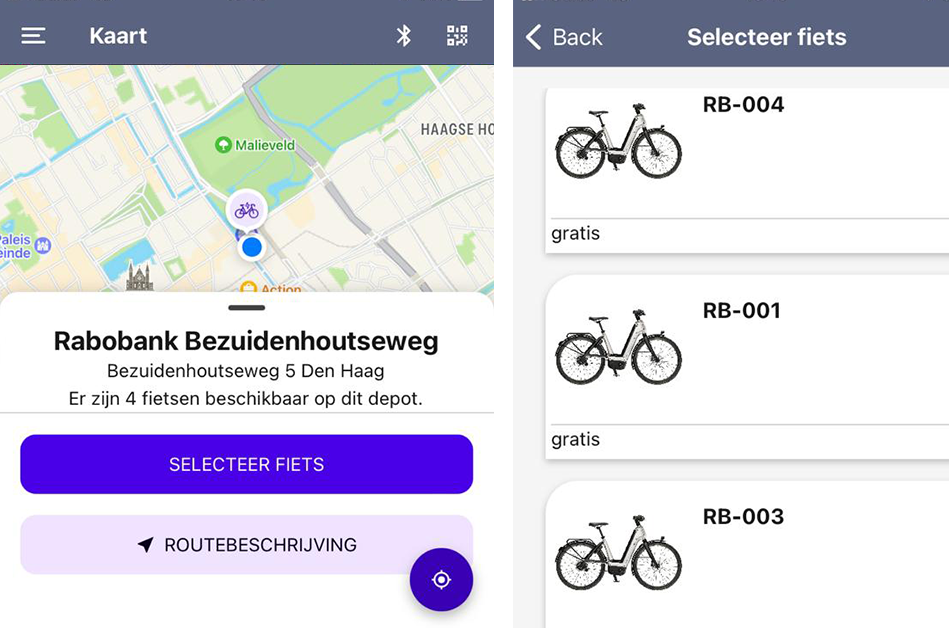
Task: Open ROUTEBESCHRIJVING directions button
Action: click(246, 545)
